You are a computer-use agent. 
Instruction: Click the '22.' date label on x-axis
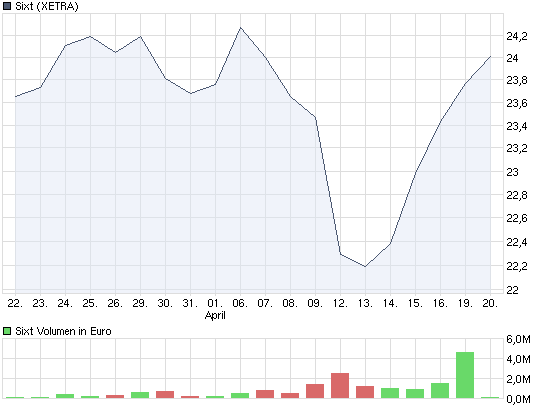15,303
